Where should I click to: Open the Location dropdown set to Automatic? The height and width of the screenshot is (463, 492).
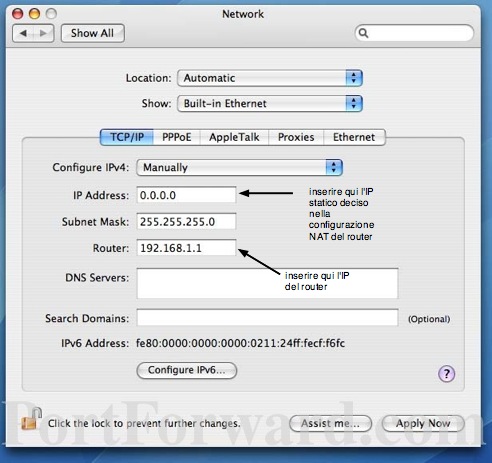click(270, 78)
